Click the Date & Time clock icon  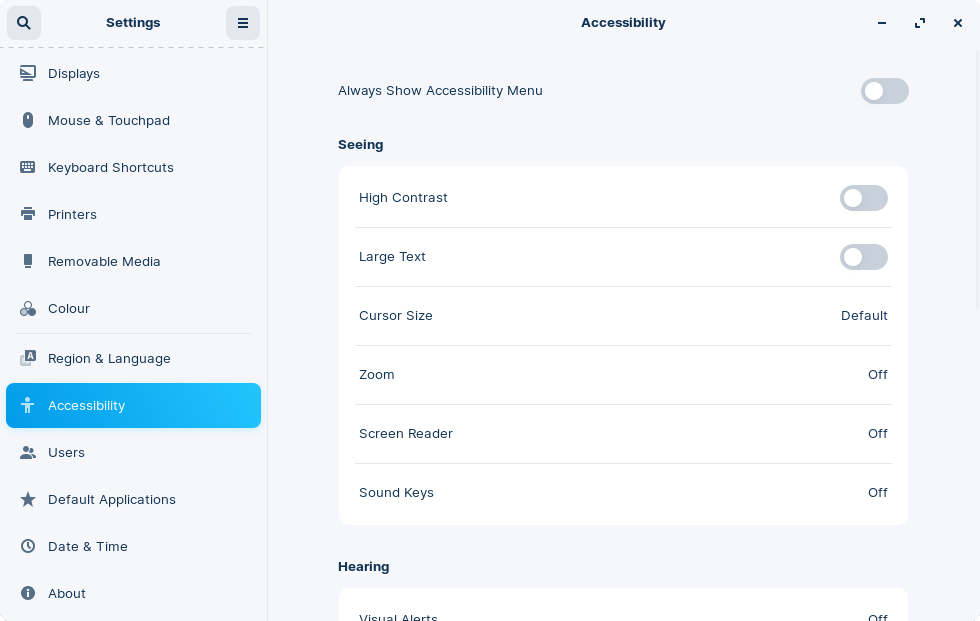(29, 546)
